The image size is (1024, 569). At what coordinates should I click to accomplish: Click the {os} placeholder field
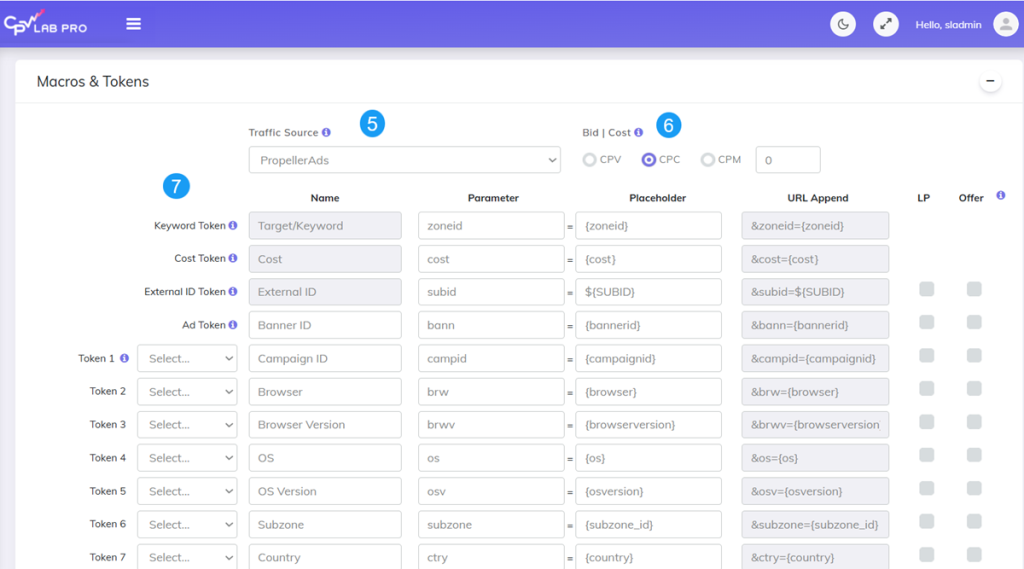[648, 458]
